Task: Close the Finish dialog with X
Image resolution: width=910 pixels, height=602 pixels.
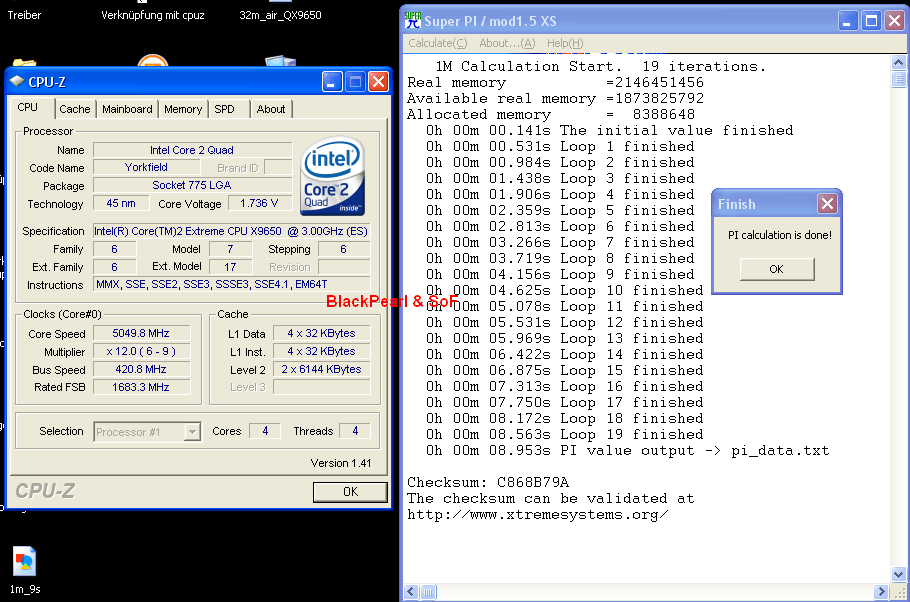Action: [827, 204]
